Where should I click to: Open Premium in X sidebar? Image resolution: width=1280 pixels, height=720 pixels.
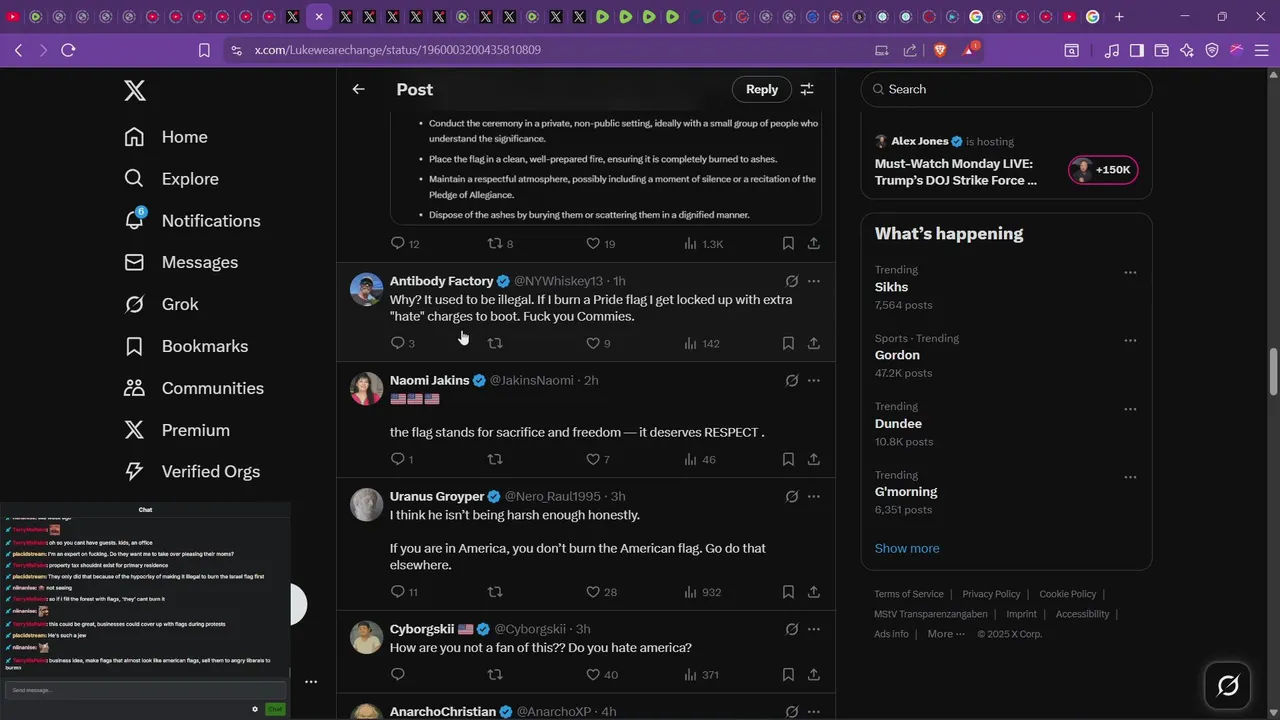pyautogui.click(x=177, y=430)
